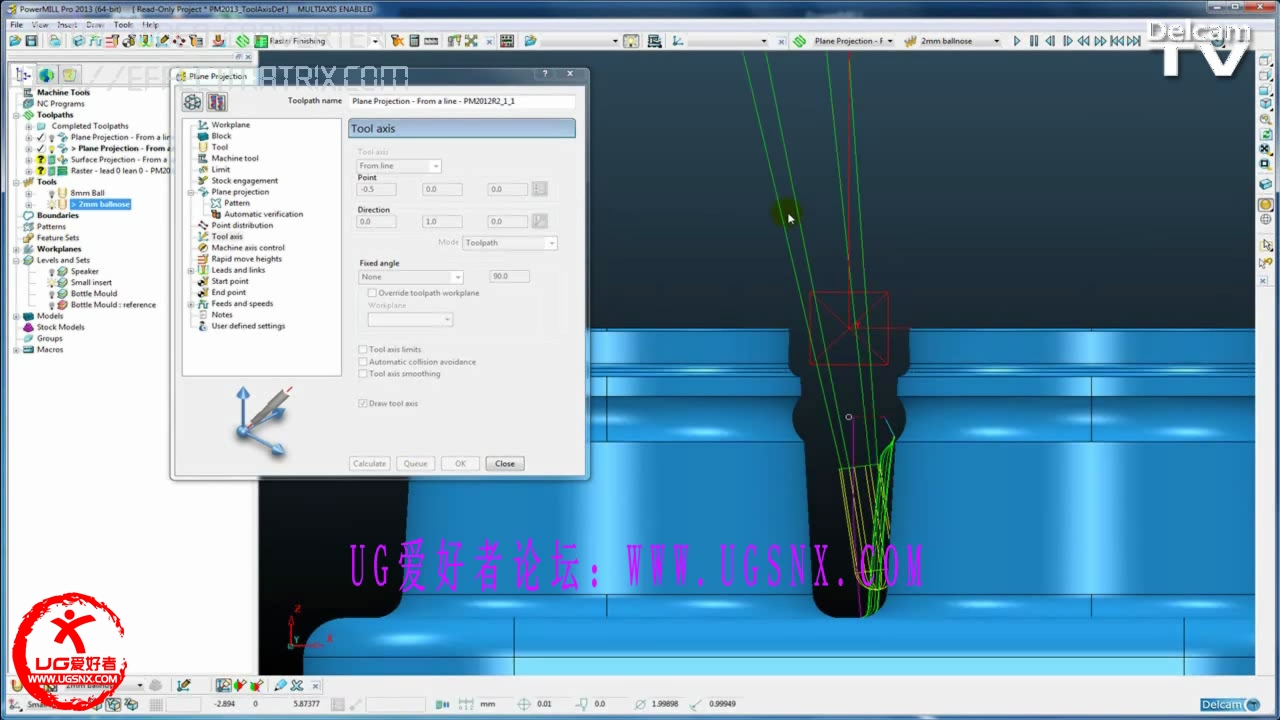This screenshot has width=1280, height=720.
Task: Click the lightbulb icon in top toolbar
Action: 631,41
